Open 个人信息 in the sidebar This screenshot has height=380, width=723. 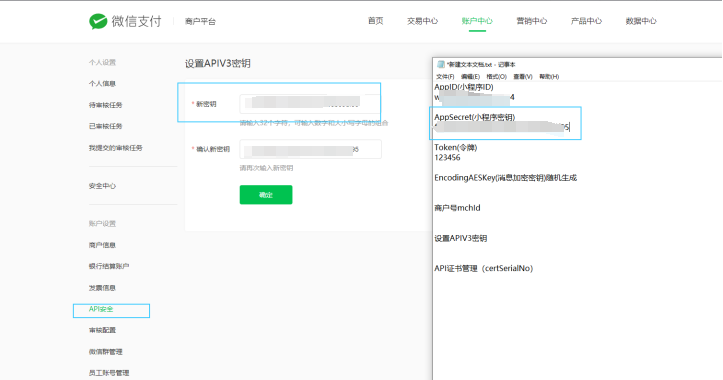(x=102, y=83)
